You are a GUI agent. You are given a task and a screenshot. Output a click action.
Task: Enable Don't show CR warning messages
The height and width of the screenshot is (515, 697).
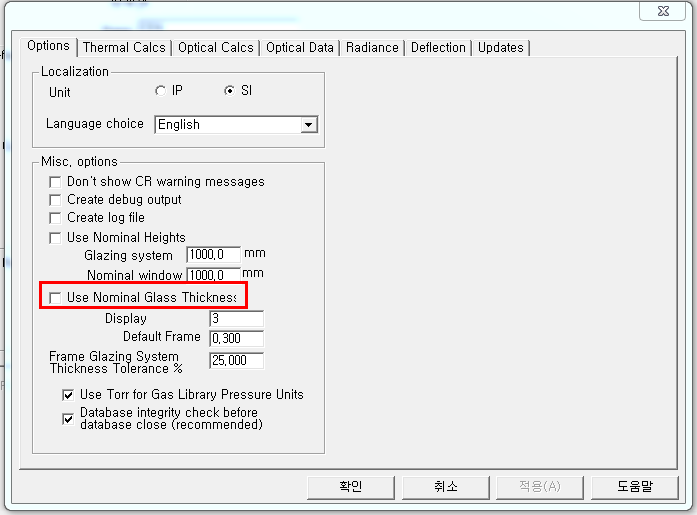pos(56,182)
